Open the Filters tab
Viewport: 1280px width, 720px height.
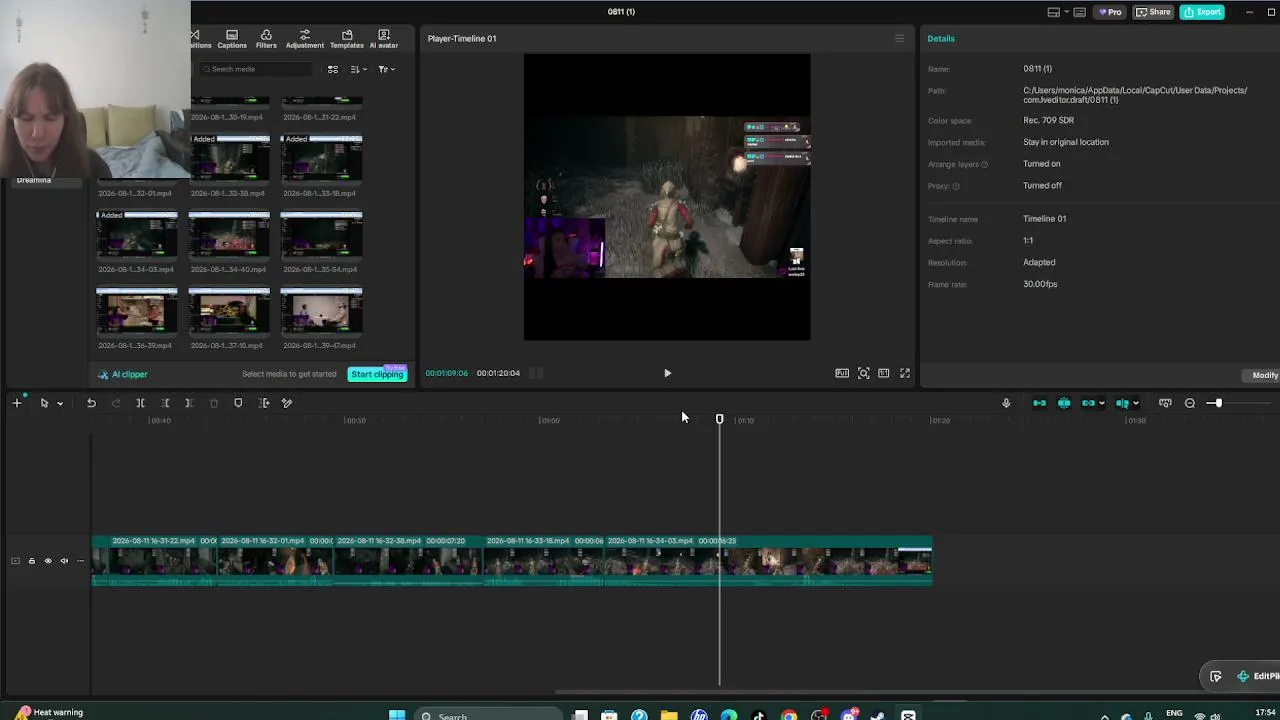(x=266, y=39)
